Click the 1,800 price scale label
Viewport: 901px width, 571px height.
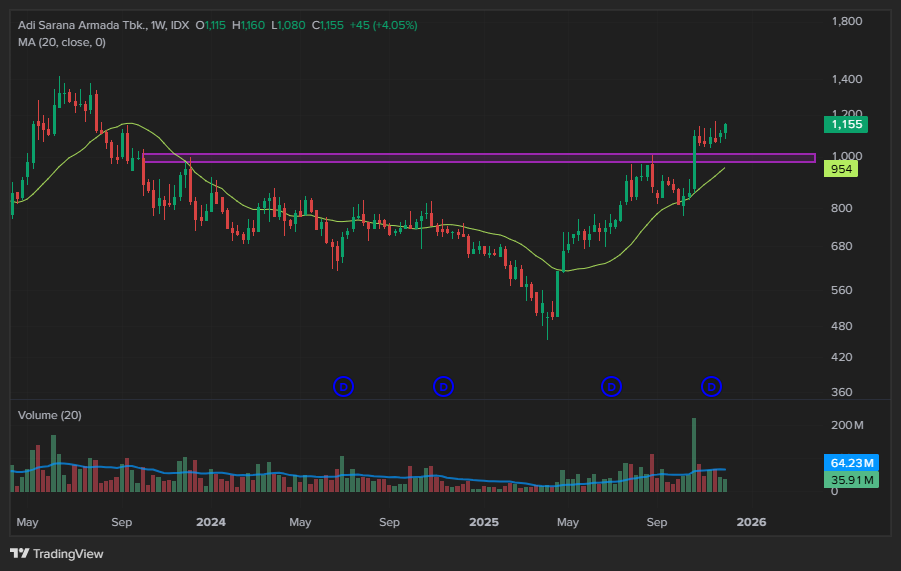coord(847,21)
